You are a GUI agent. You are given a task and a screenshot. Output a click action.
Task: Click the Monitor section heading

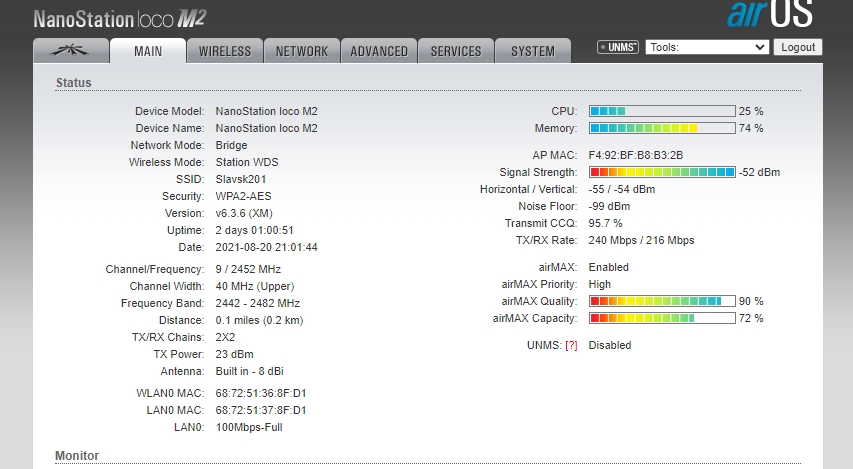pyautogui.click(x=77, y=456)
